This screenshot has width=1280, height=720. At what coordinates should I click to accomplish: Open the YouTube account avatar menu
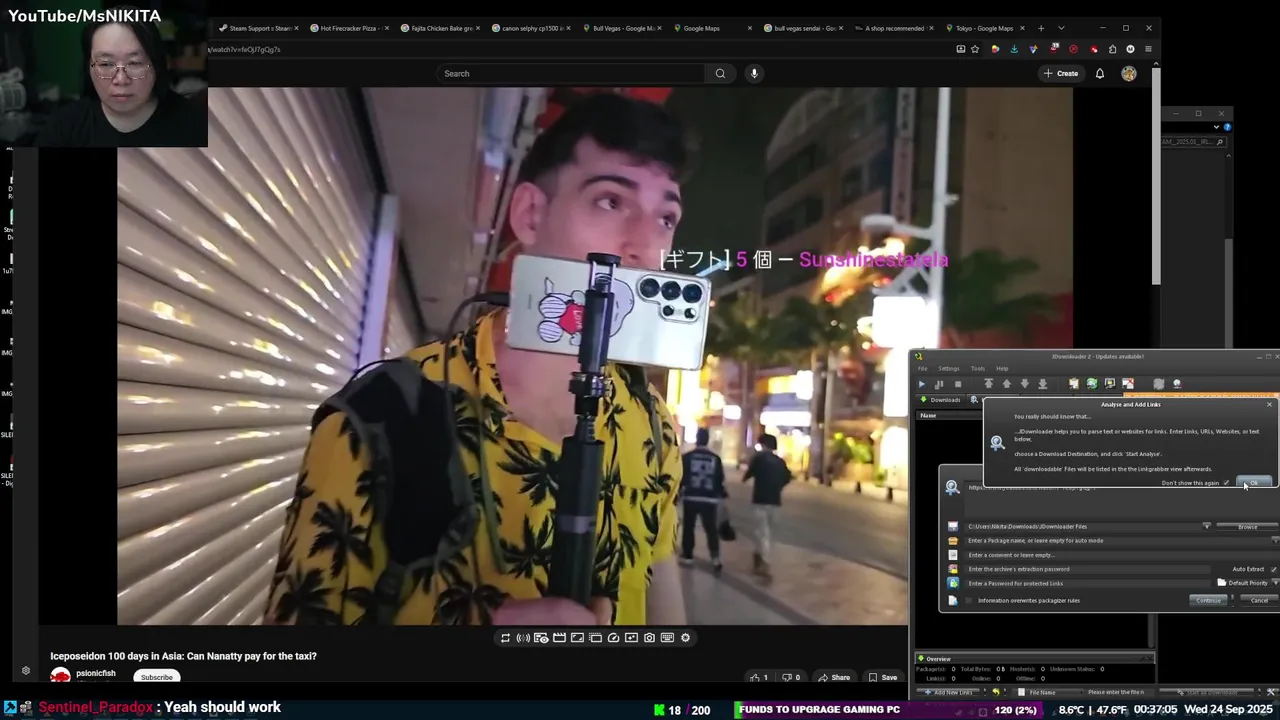1129,73
